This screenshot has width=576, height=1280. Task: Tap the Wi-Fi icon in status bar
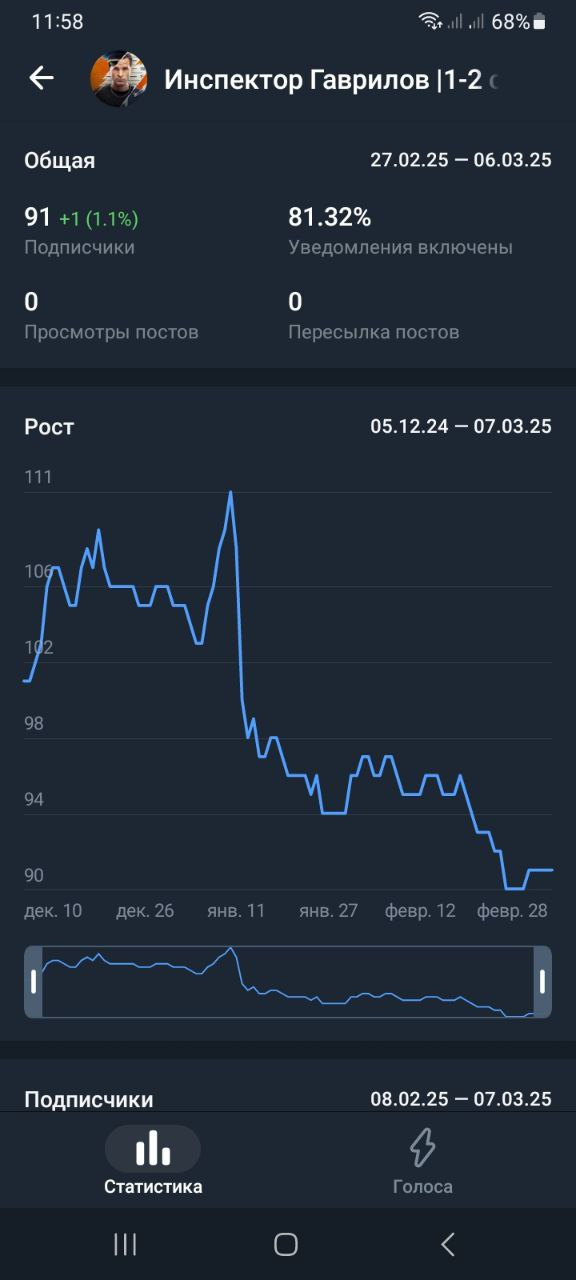430,21
